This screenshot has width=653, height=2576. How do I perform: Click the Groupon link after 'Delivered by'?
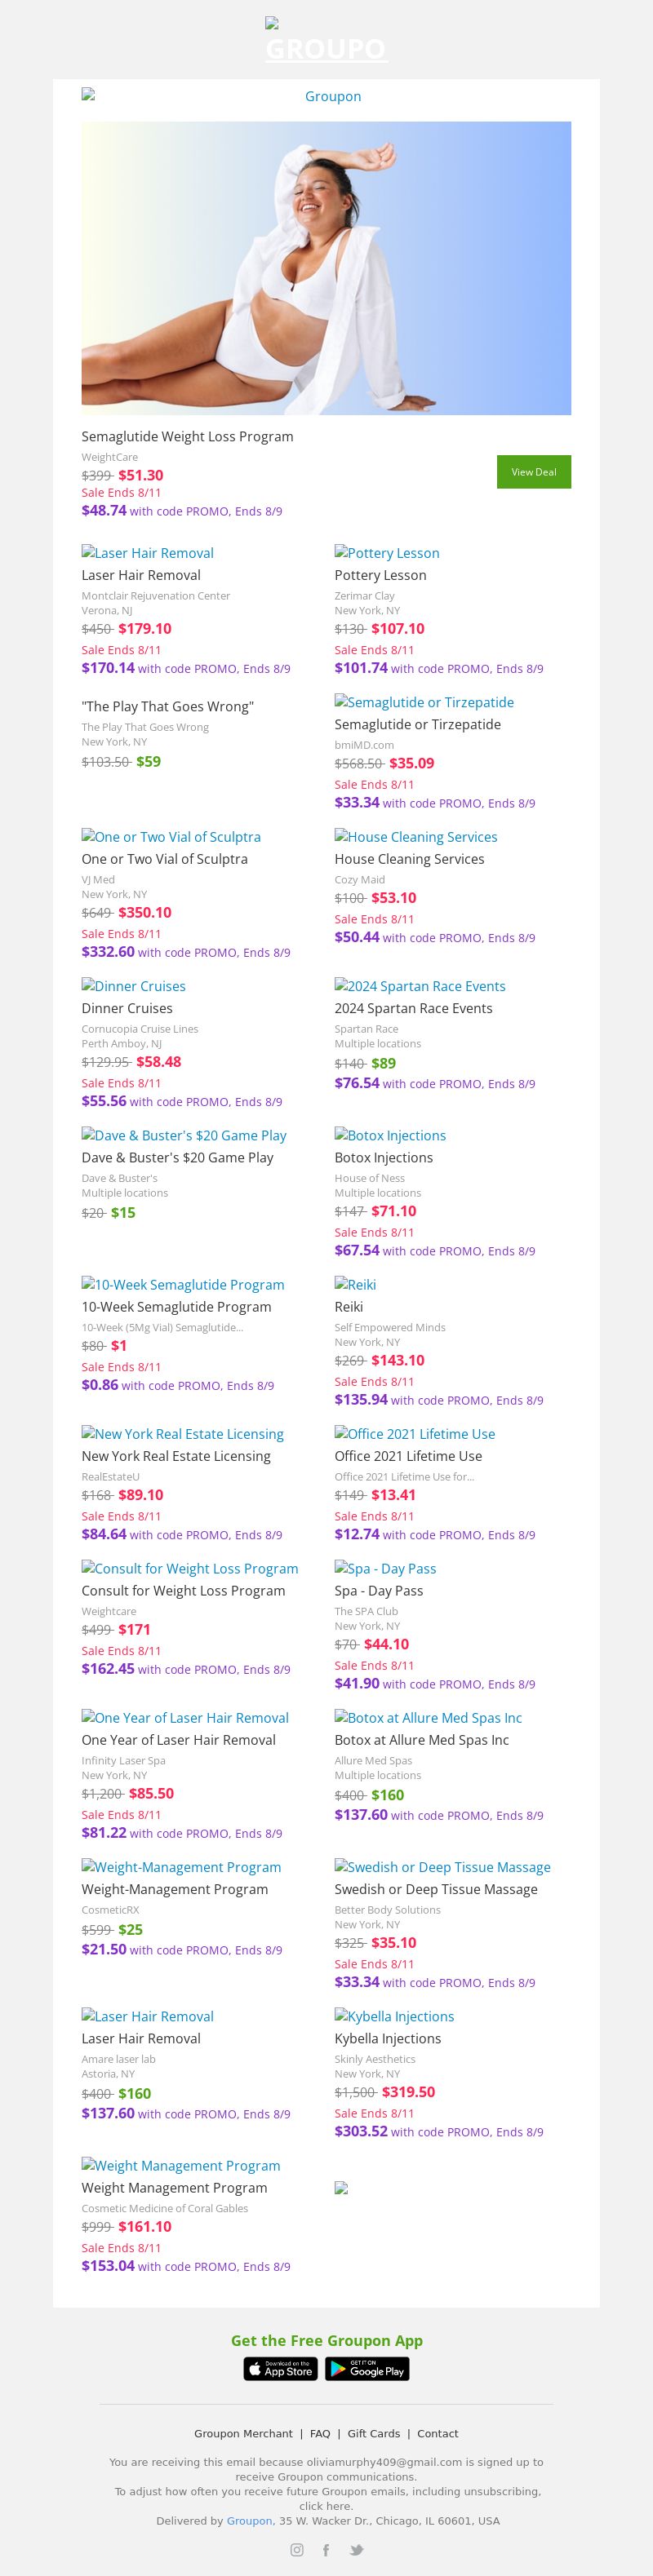tap(249, 2520)
